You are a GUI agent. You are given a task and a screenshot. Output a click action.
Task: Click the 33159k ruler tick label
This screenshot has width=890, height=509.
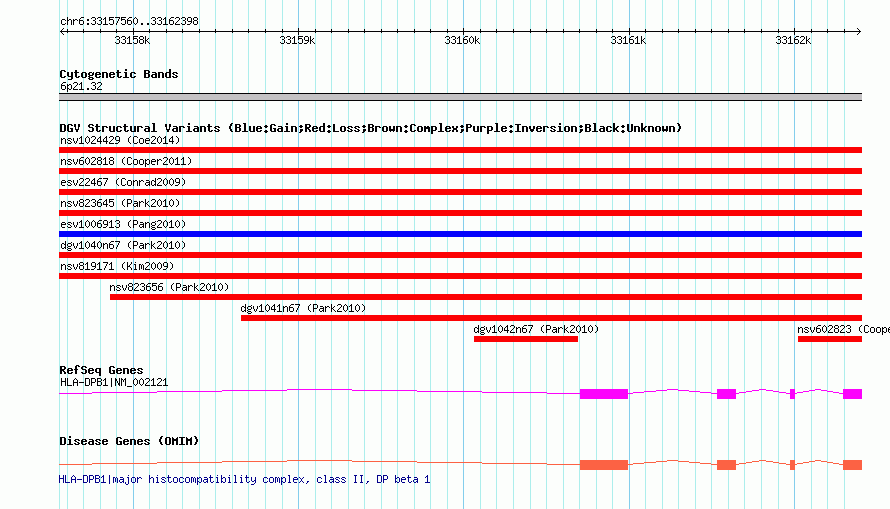[297, 40]
